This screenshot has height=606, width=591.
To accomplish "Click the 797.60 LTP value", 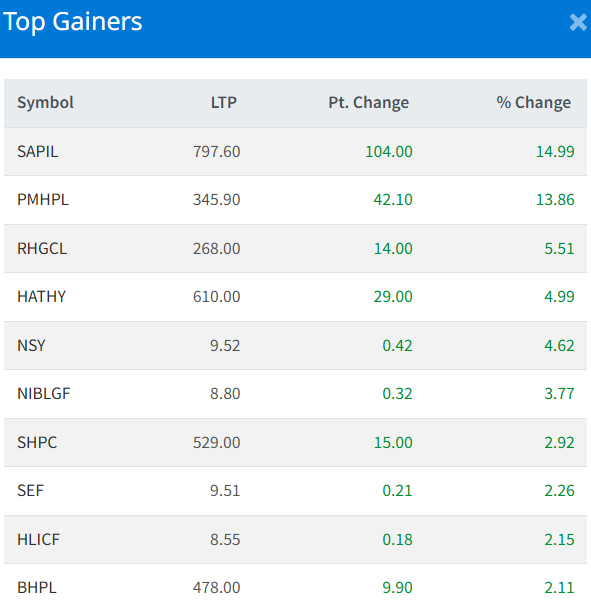I will click(216, 152).
